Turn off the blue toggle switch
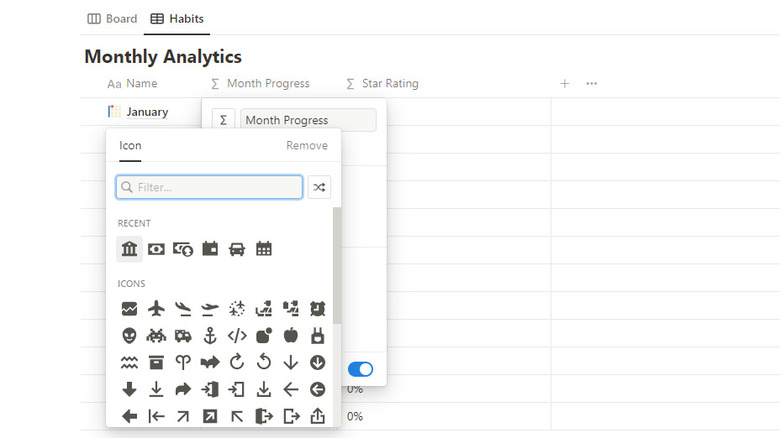780x438 pixels. click(361, 369)
